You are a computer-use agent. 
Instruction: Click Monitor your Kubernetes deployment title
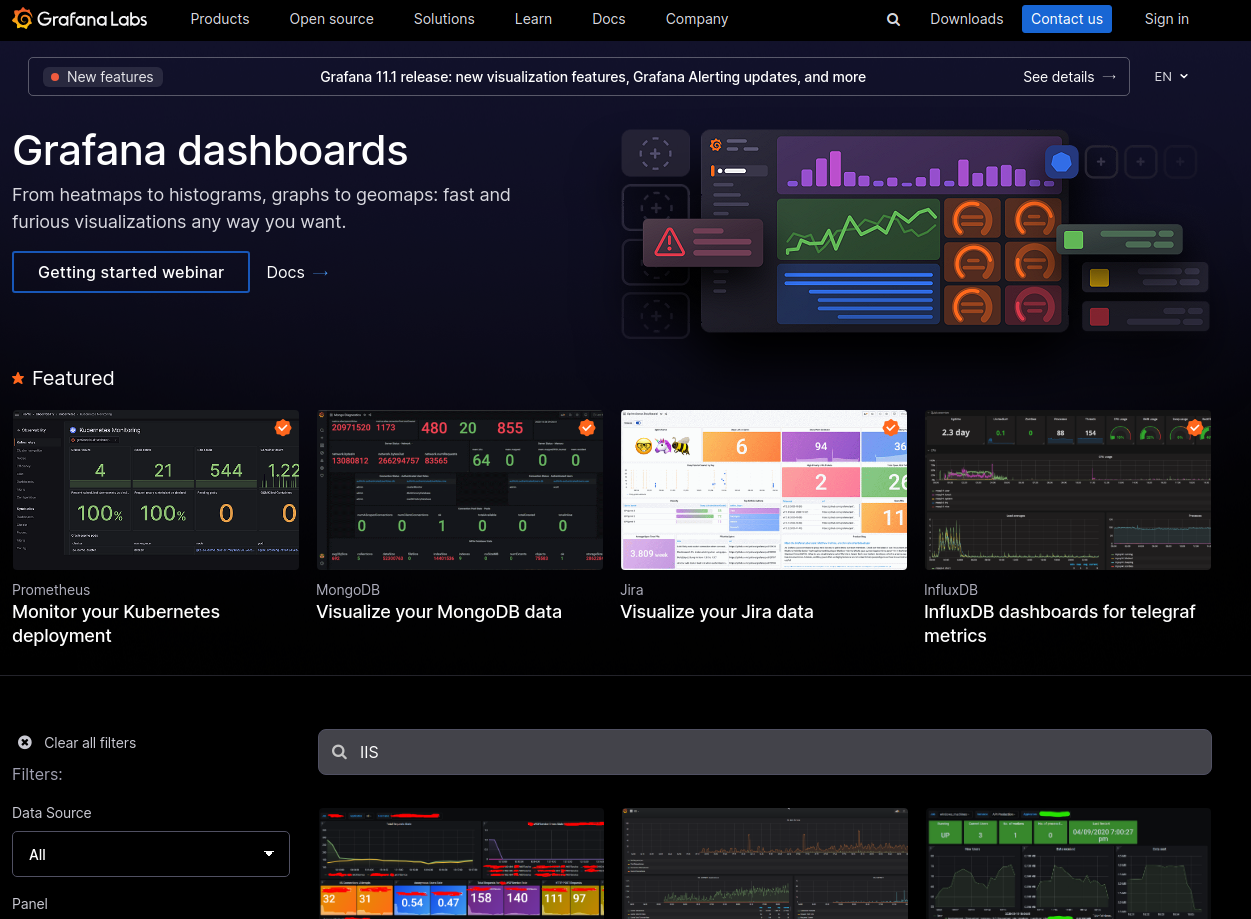pyautogui.click(x=116, y=624)
